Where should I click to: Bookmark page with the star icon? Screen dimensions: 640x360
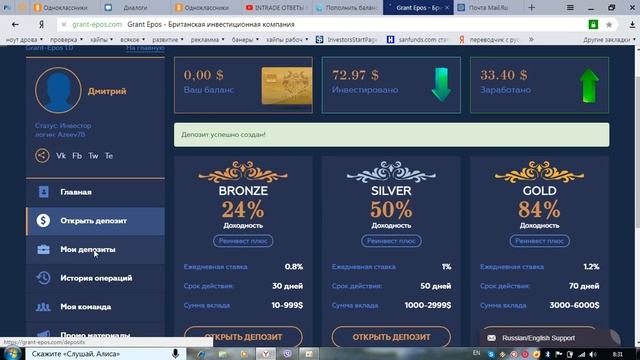tap(609, 24)
